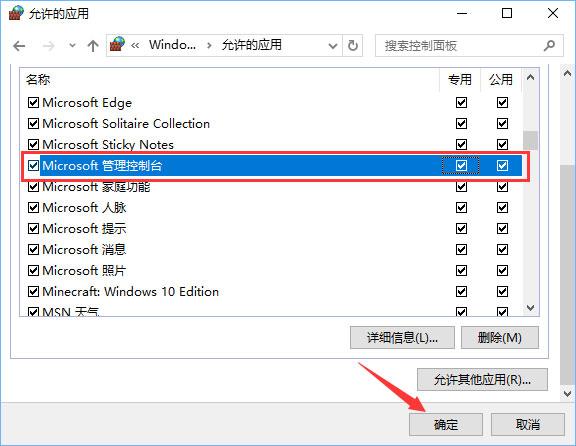Screen dimensions: 576x446
Task: Click 允许其他应用(R)... button
Action: pyautogui.click(x=482, y=380)
